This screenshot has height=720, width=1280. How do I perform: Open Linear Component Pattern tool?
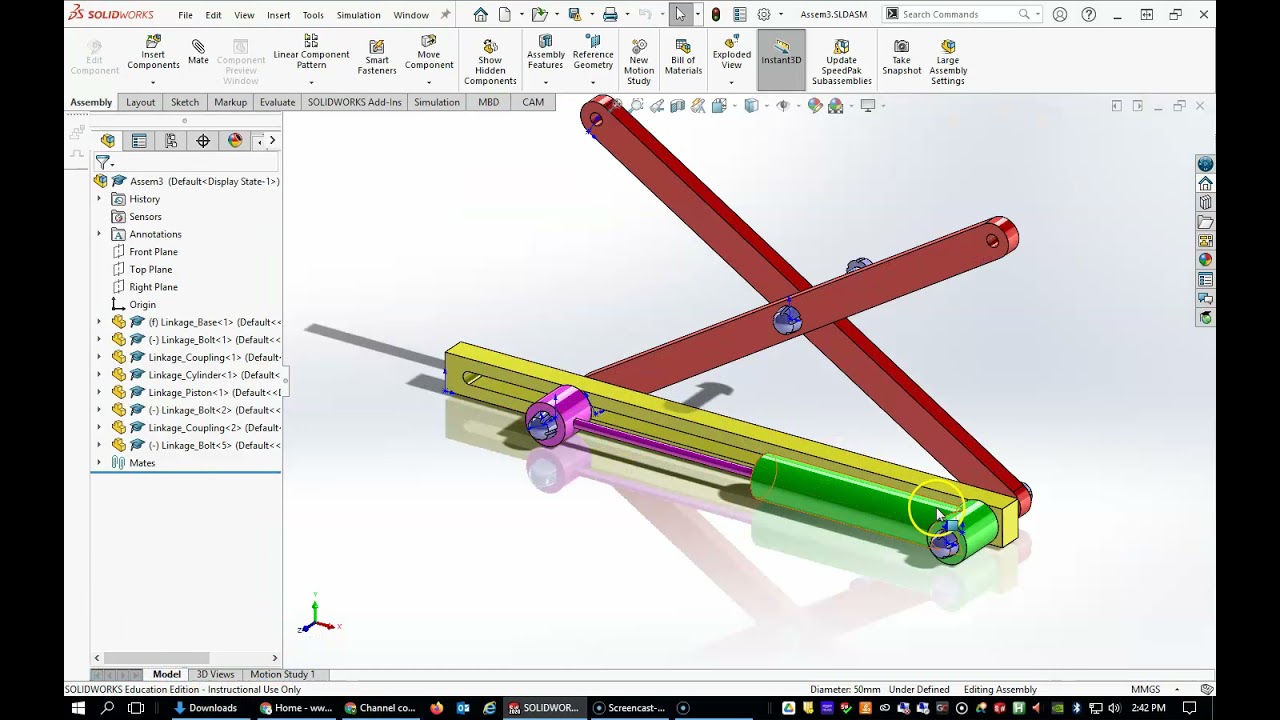pos(311,53)
